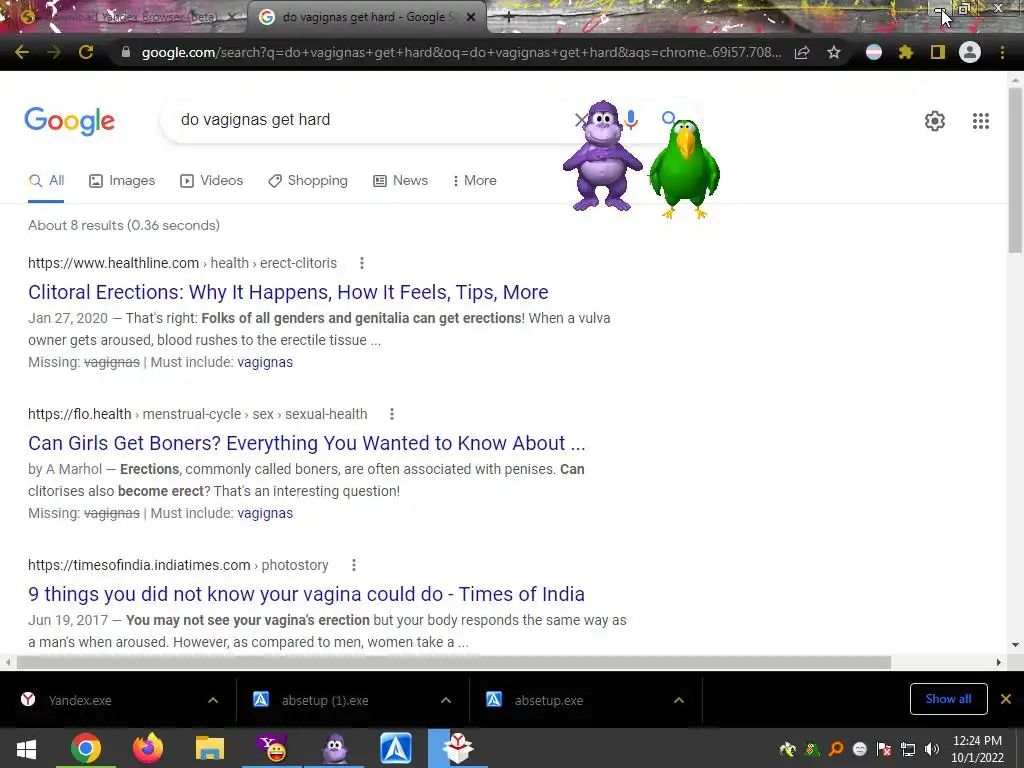Open the Chrome side panel icon
This screenshot has width=1024, height=768.
pyautogui.click(x=938, y=52)
